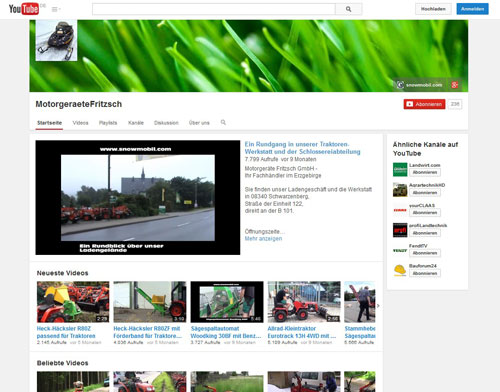
Task: Expand description with Mehr anzeigen
Action: (263, 239)
